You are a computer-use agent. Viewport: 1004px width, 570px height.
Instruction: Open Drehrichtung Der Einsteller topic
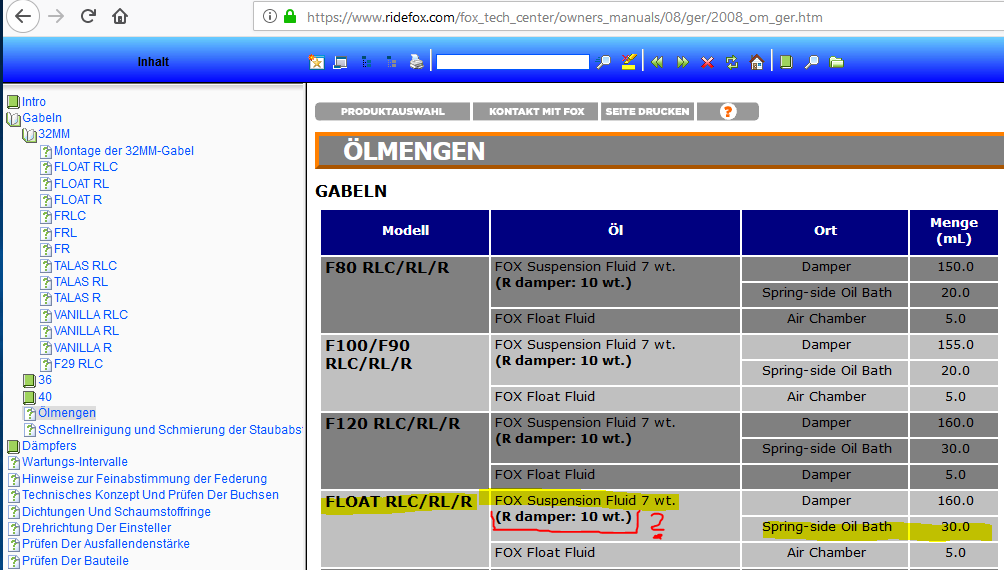coord(97,528)
